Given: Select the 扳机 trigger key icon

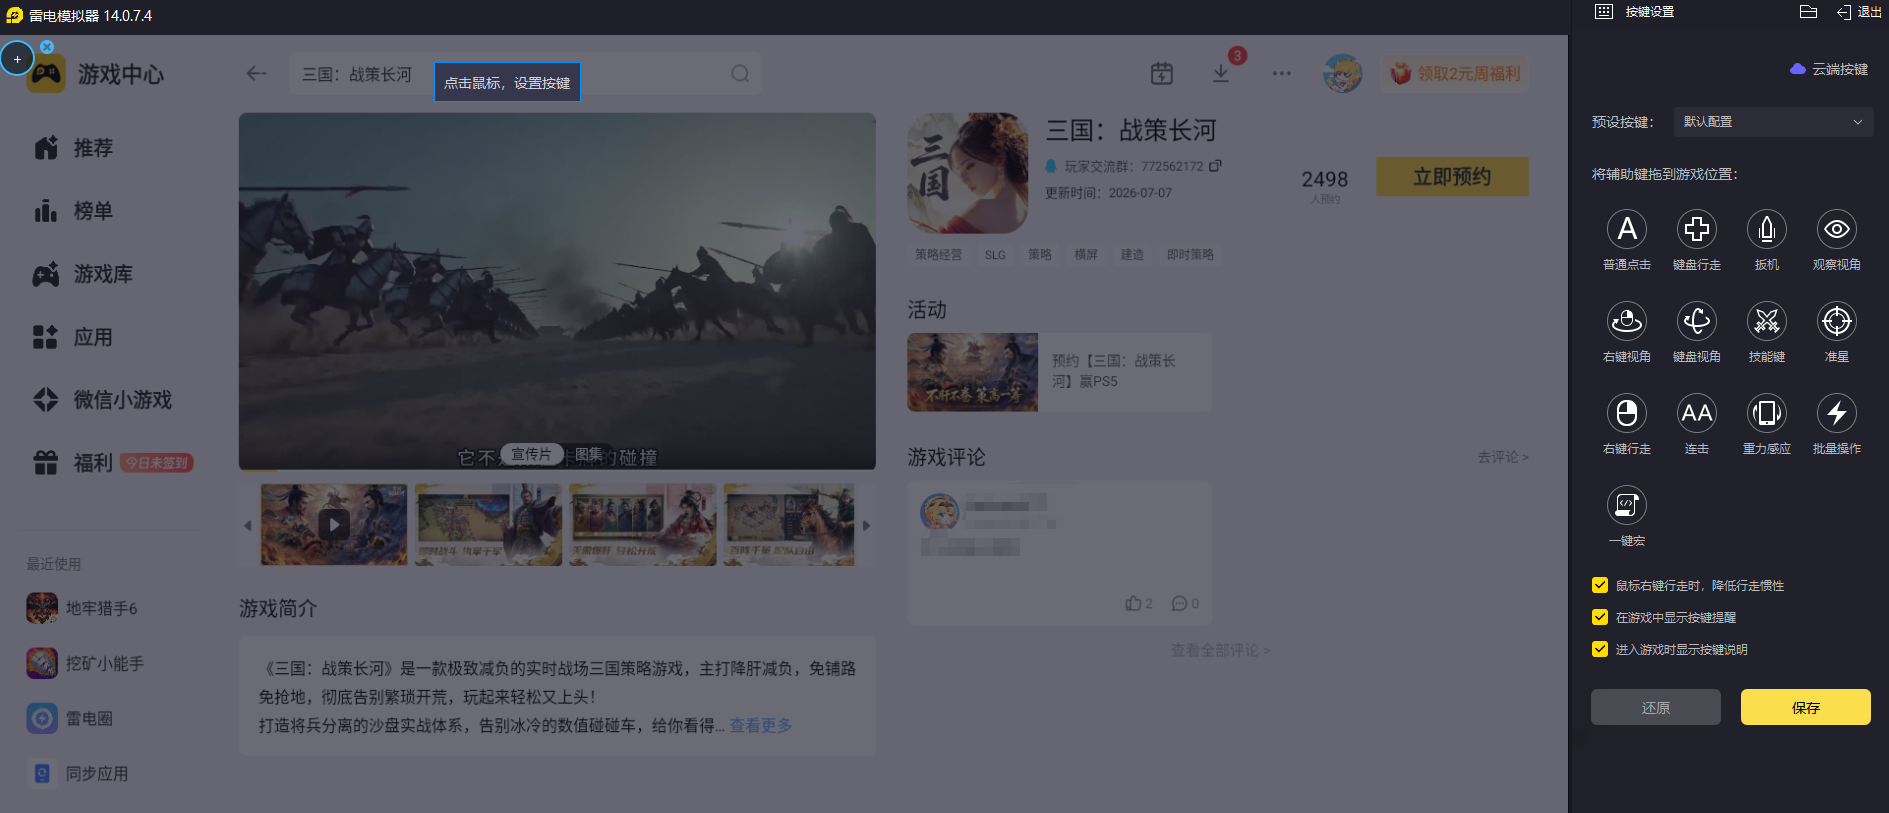Looking at the screenshot, I should (1767, 229).
